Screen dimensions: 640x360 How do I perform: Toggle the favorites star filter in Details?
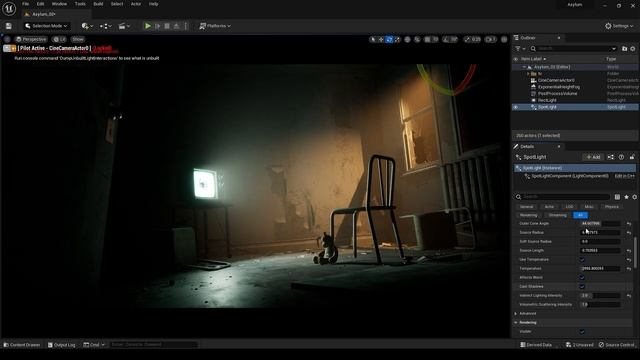tap(626, 197)
